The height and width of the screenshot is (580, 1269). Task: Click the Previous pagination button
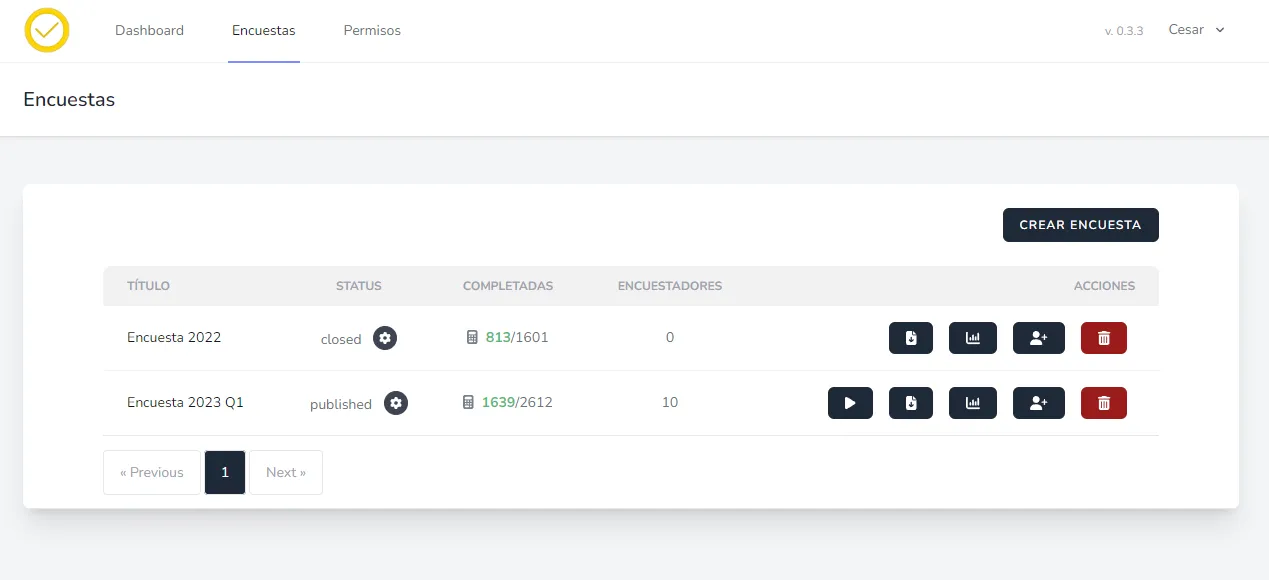click(152, 472)
